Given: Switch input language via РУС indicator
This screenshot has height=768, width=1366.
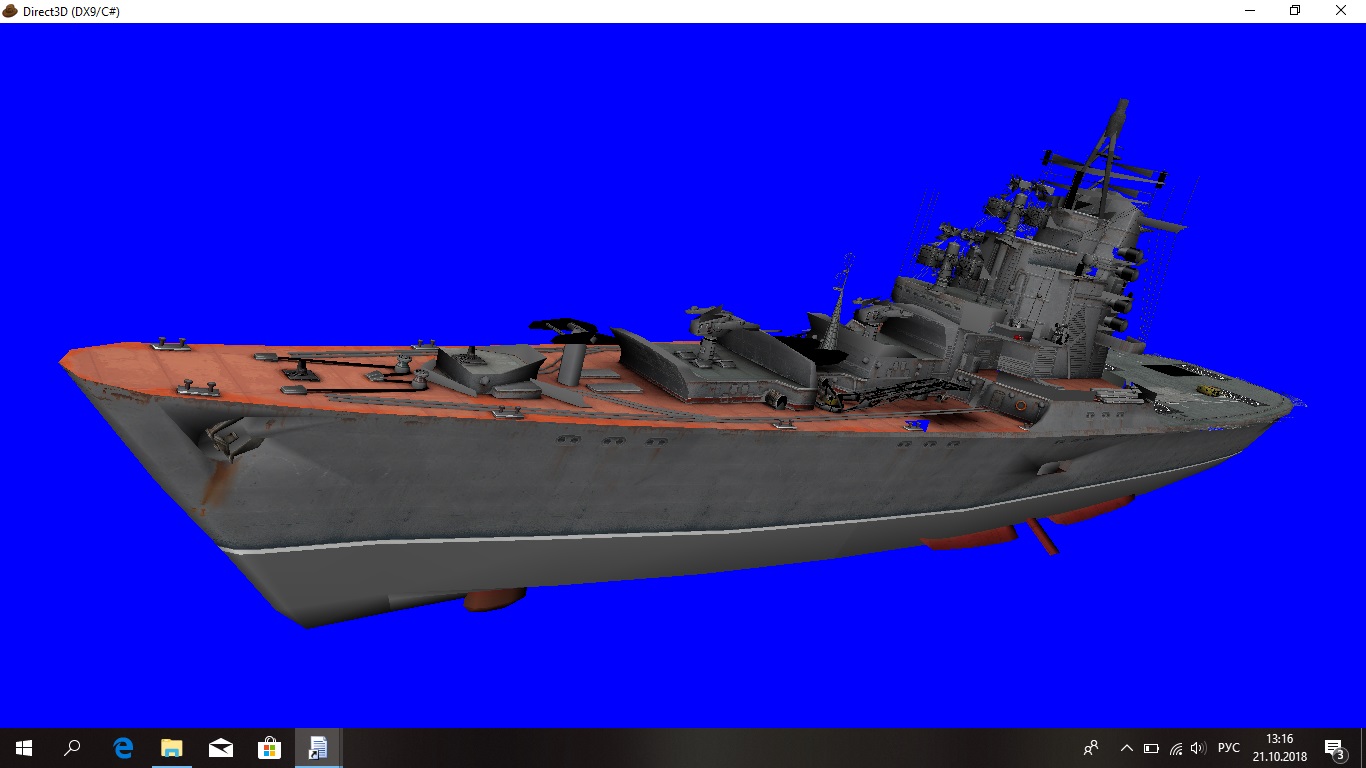Looking at the screenshot, I should (x=1229, y=748).
